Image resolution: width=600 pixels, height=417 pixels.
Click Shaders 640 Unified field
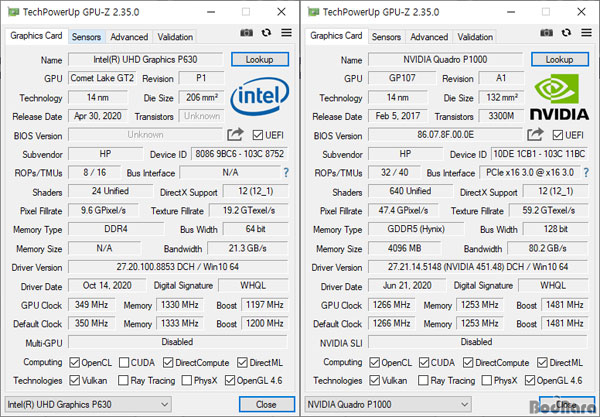[410, 191]
